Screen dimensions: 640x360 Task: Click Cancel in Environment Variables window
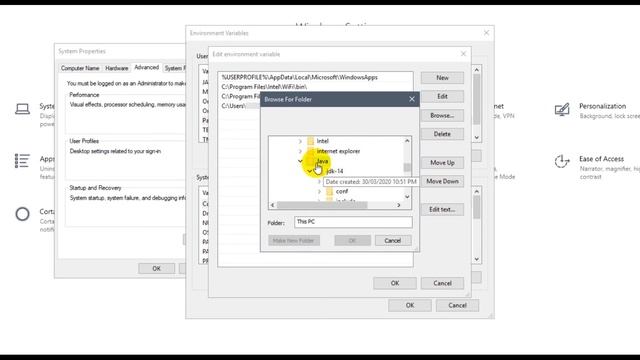(x=458, y=305)
